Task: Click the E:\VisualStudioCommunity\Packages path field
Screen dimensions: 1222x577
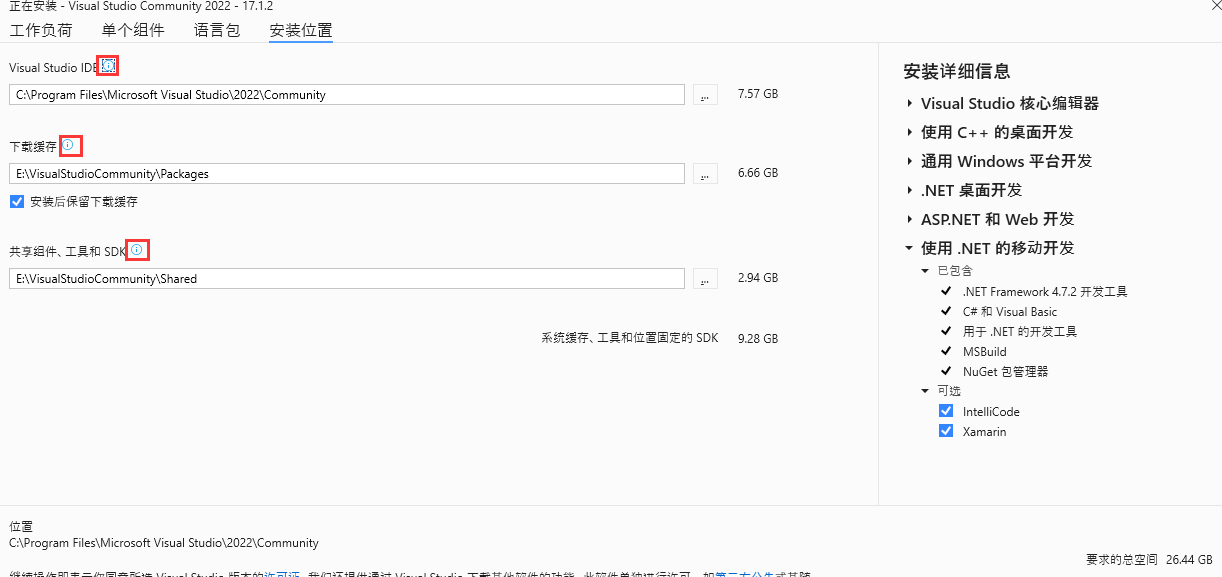Action: [347, 174]
